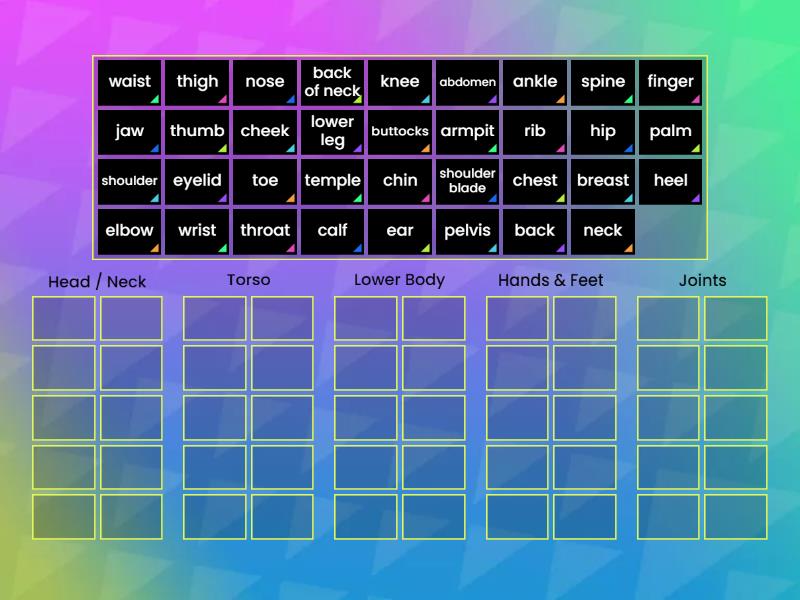This screenshot has width=800, height=600.
Task: Click the 'Lower Body' group heading
Action: point(399,280)
